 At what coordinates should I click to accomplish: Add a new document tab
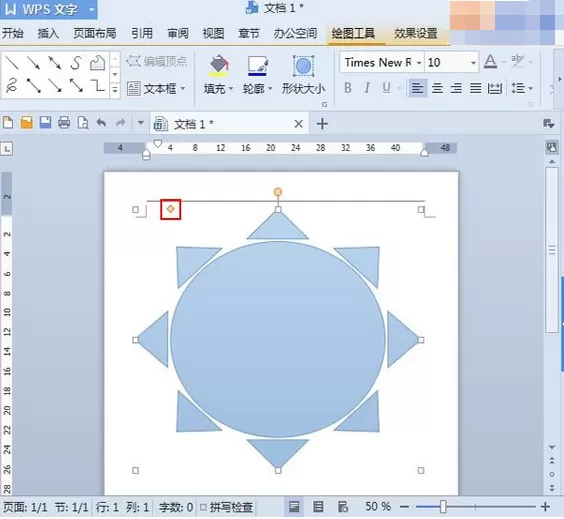click(x=322, y=124)
